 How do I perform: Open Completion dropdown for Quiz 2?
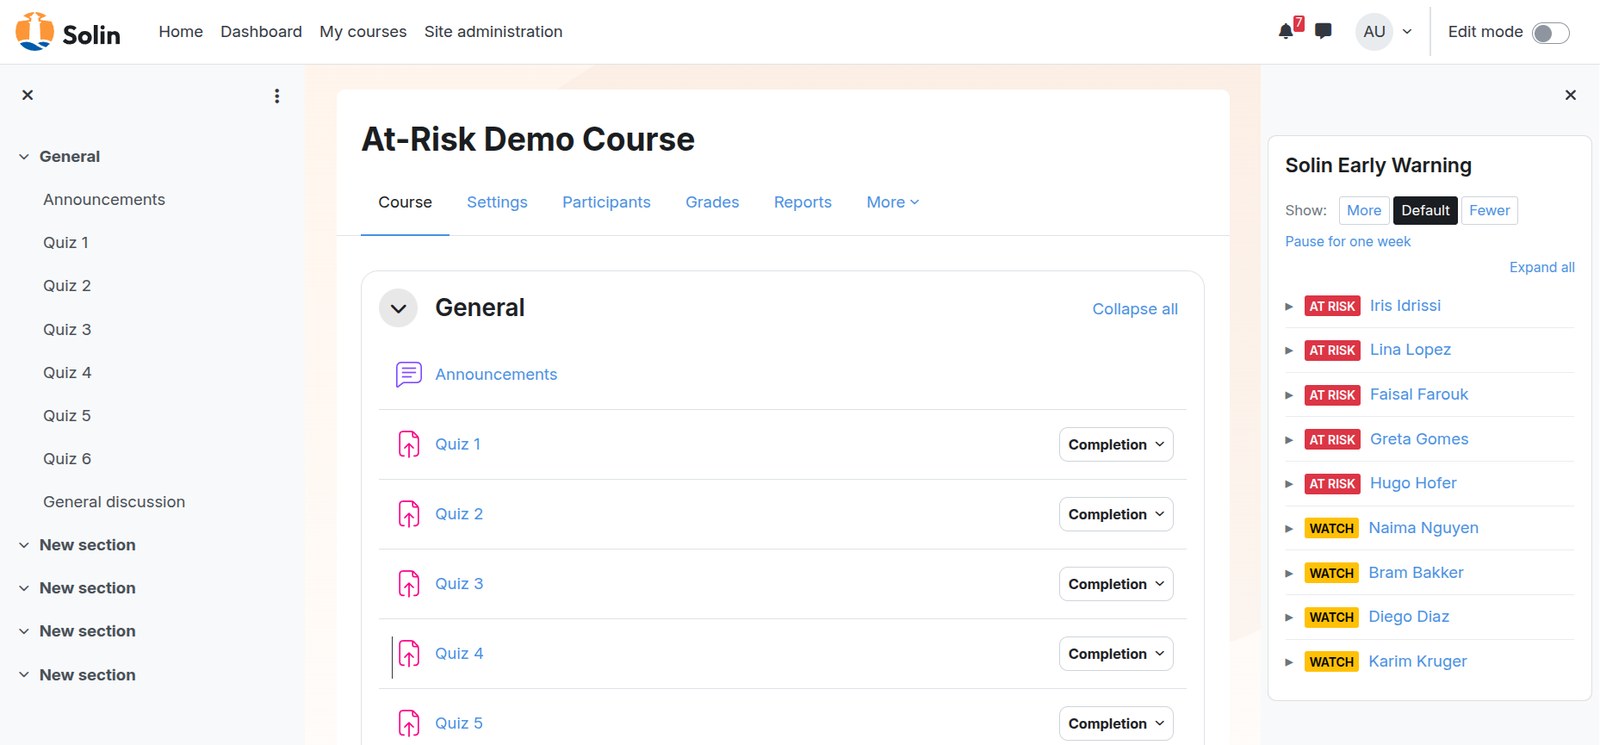coord(1116,514)
